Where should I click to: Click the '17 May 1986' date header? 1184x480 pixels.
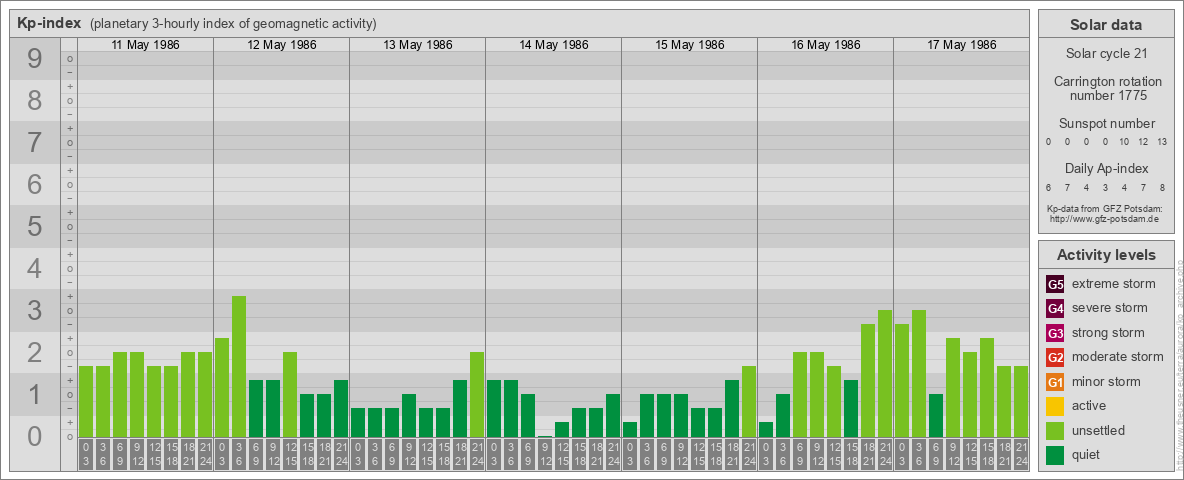point(961,45)
